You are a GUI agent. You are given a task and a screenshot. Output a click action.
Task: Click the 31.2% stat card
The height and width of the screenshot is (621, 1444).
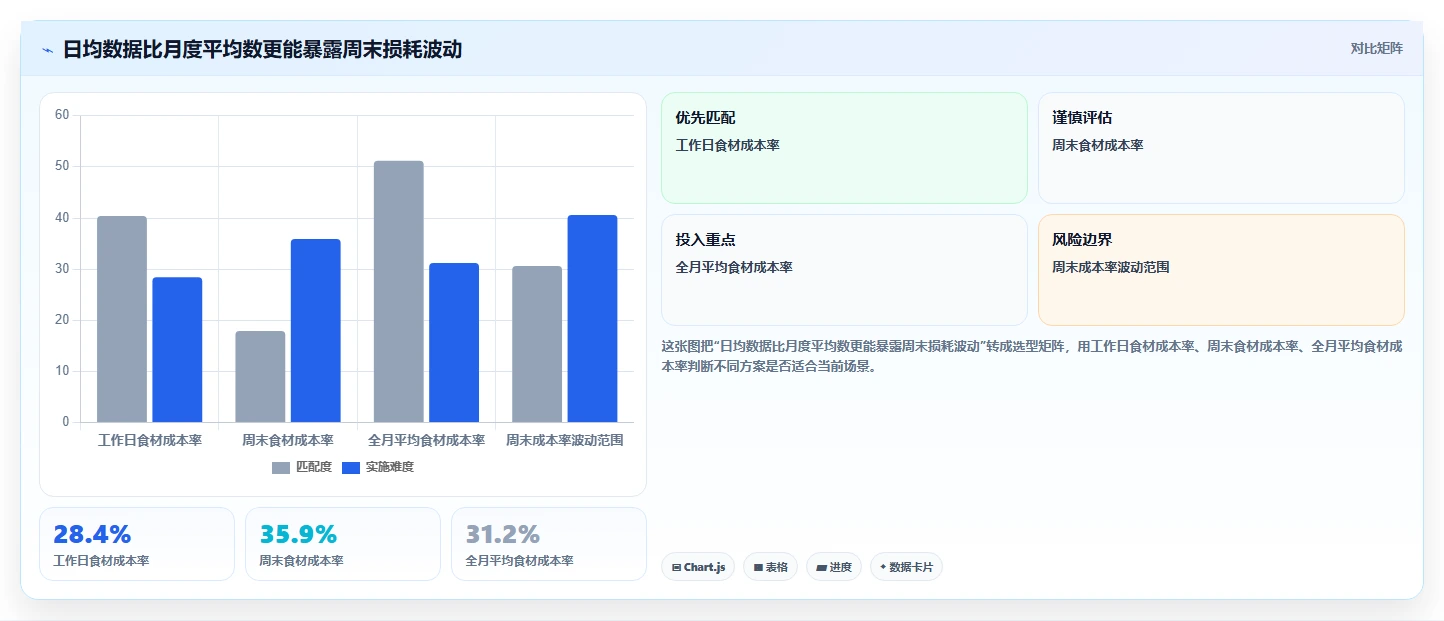click(549, 544)
